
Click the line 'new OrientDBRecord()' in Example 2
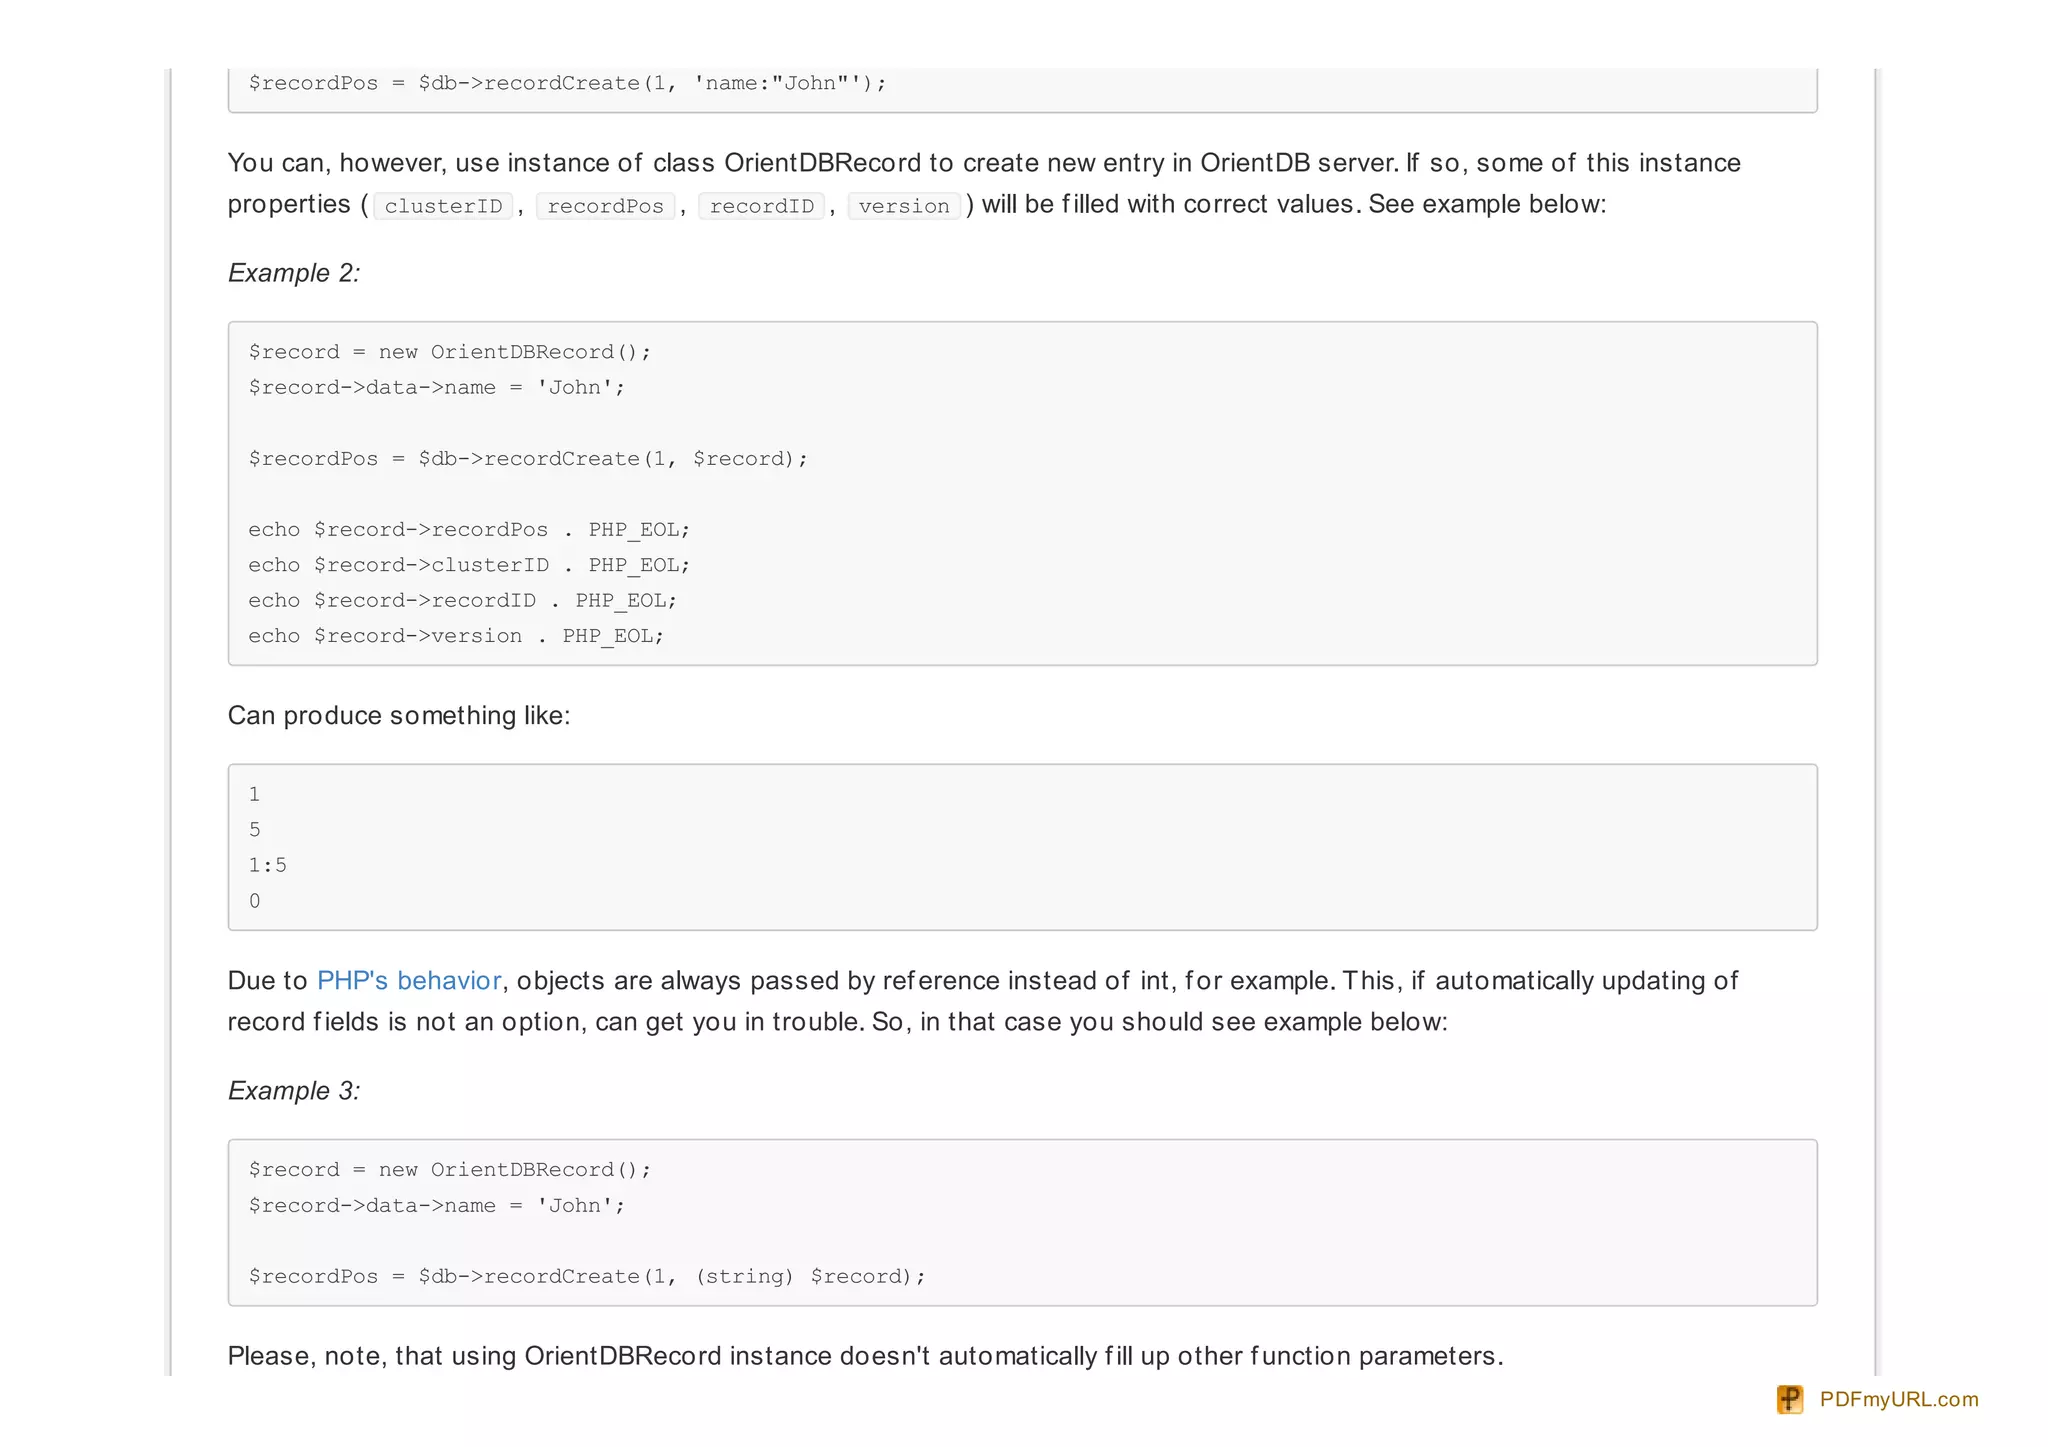[449, 352]
